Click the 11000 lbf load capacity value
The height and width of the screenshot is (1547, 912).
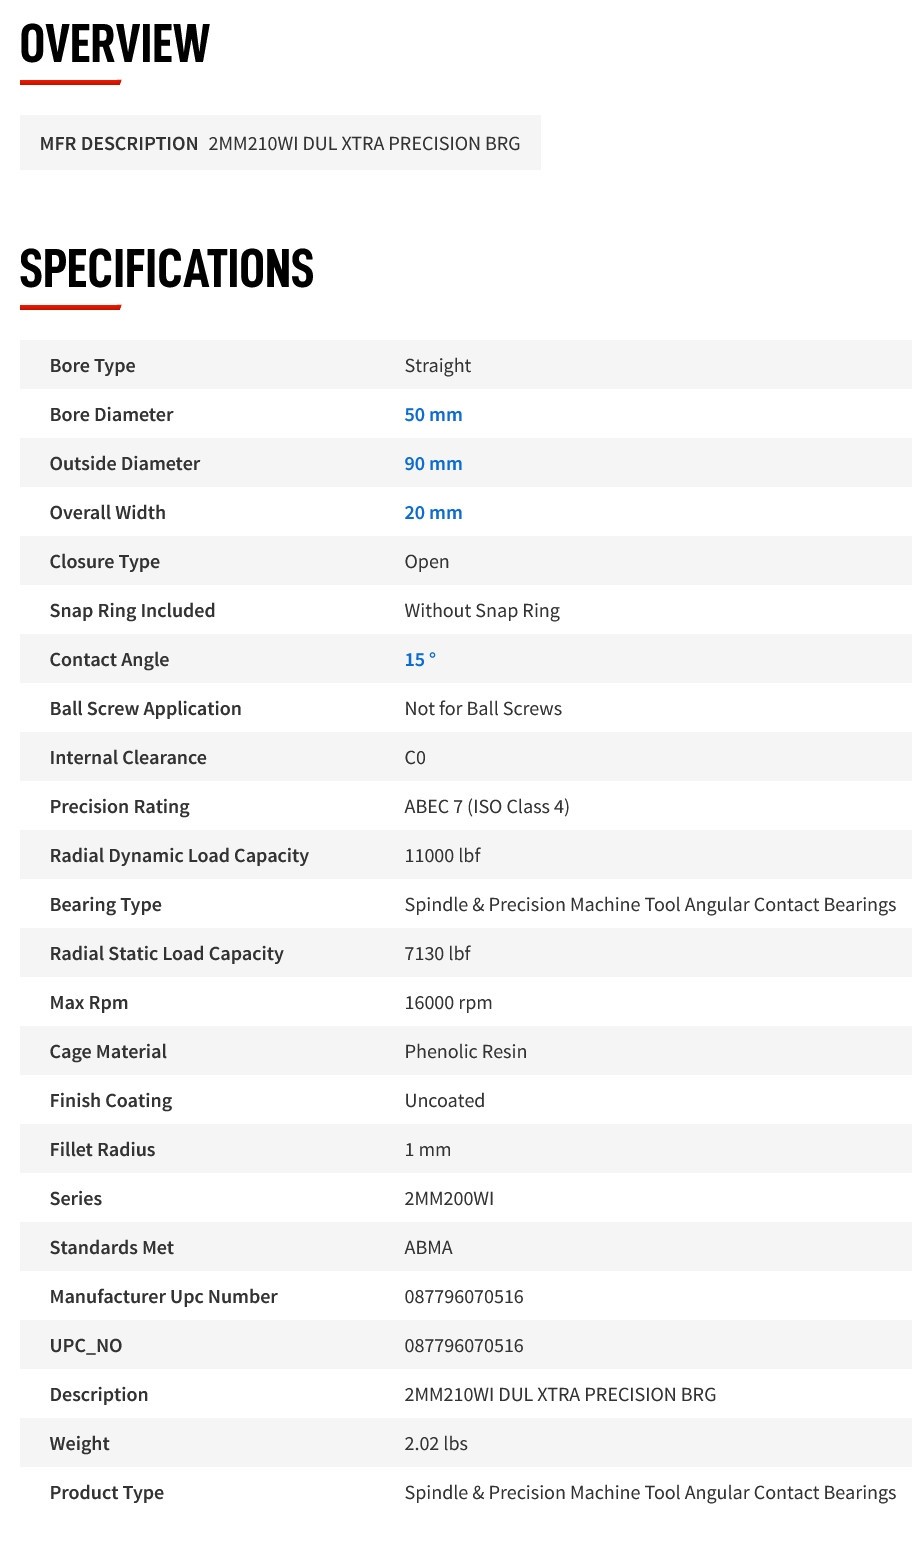[442, 855]
